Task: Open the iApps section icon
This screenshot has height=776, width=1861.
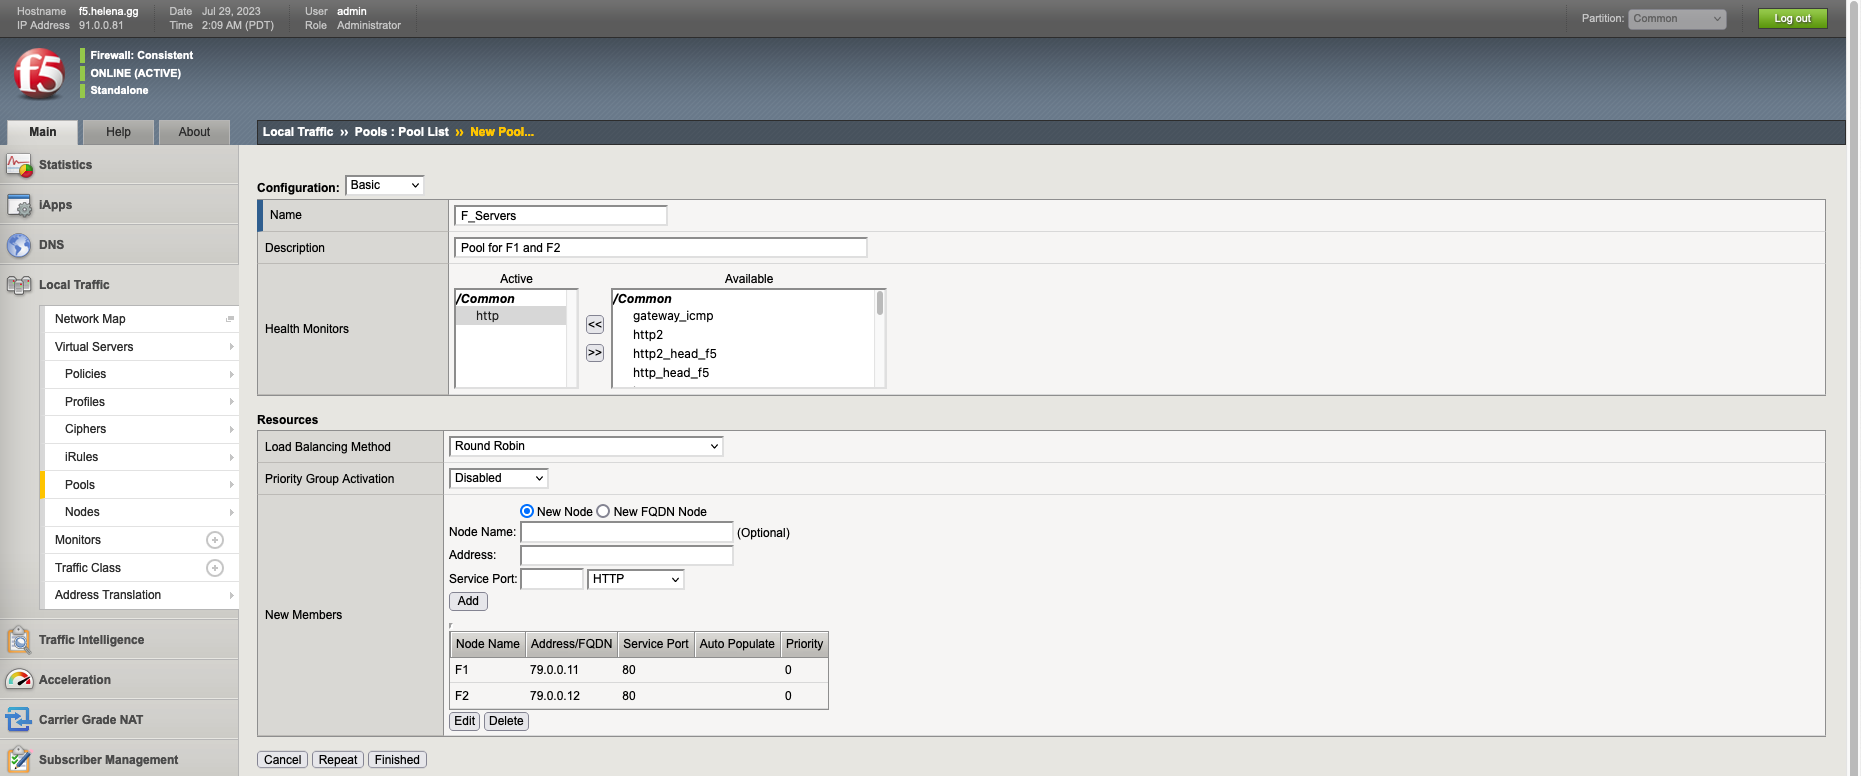Action: coord(19,205)
